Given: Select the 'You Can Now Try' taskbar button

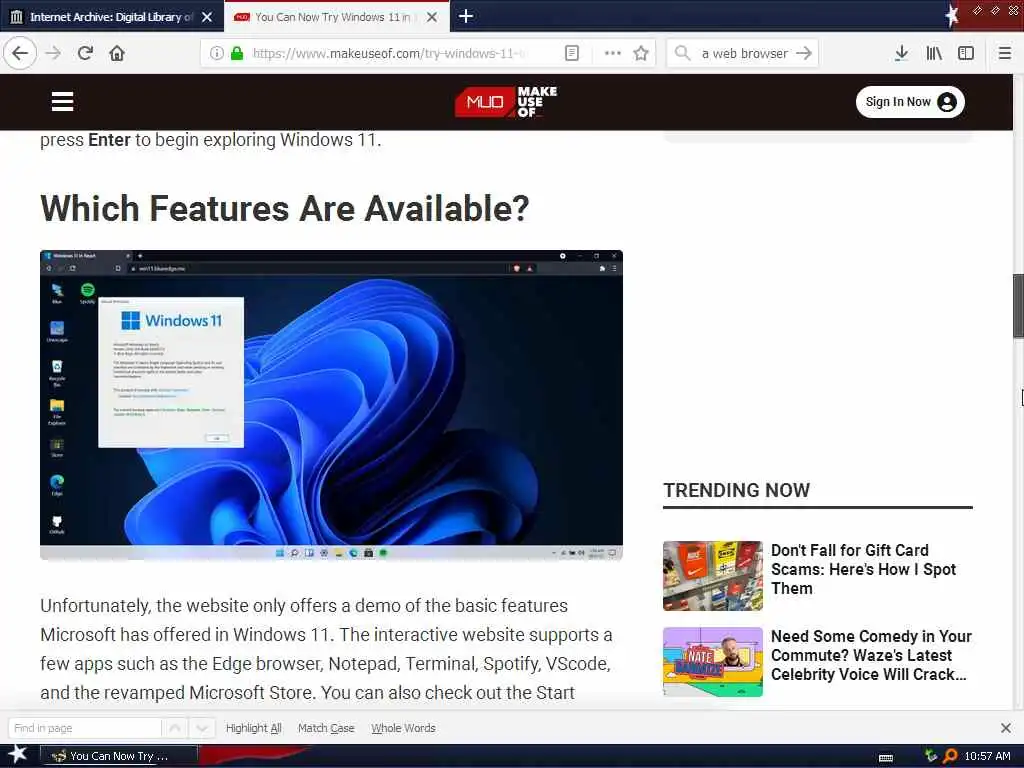Looking at the screenshot, I should pyautogui.click(x=119, y=756).
